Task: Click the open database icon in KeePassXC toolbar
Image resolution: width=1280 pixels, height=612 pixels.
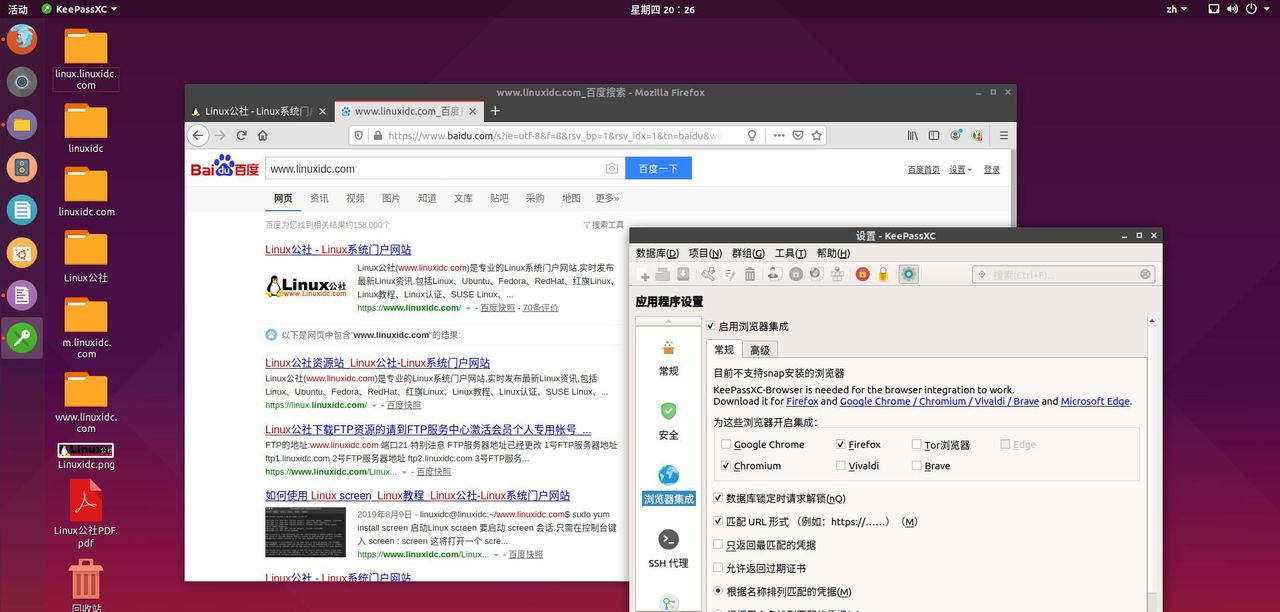Action: coord(663,275)
